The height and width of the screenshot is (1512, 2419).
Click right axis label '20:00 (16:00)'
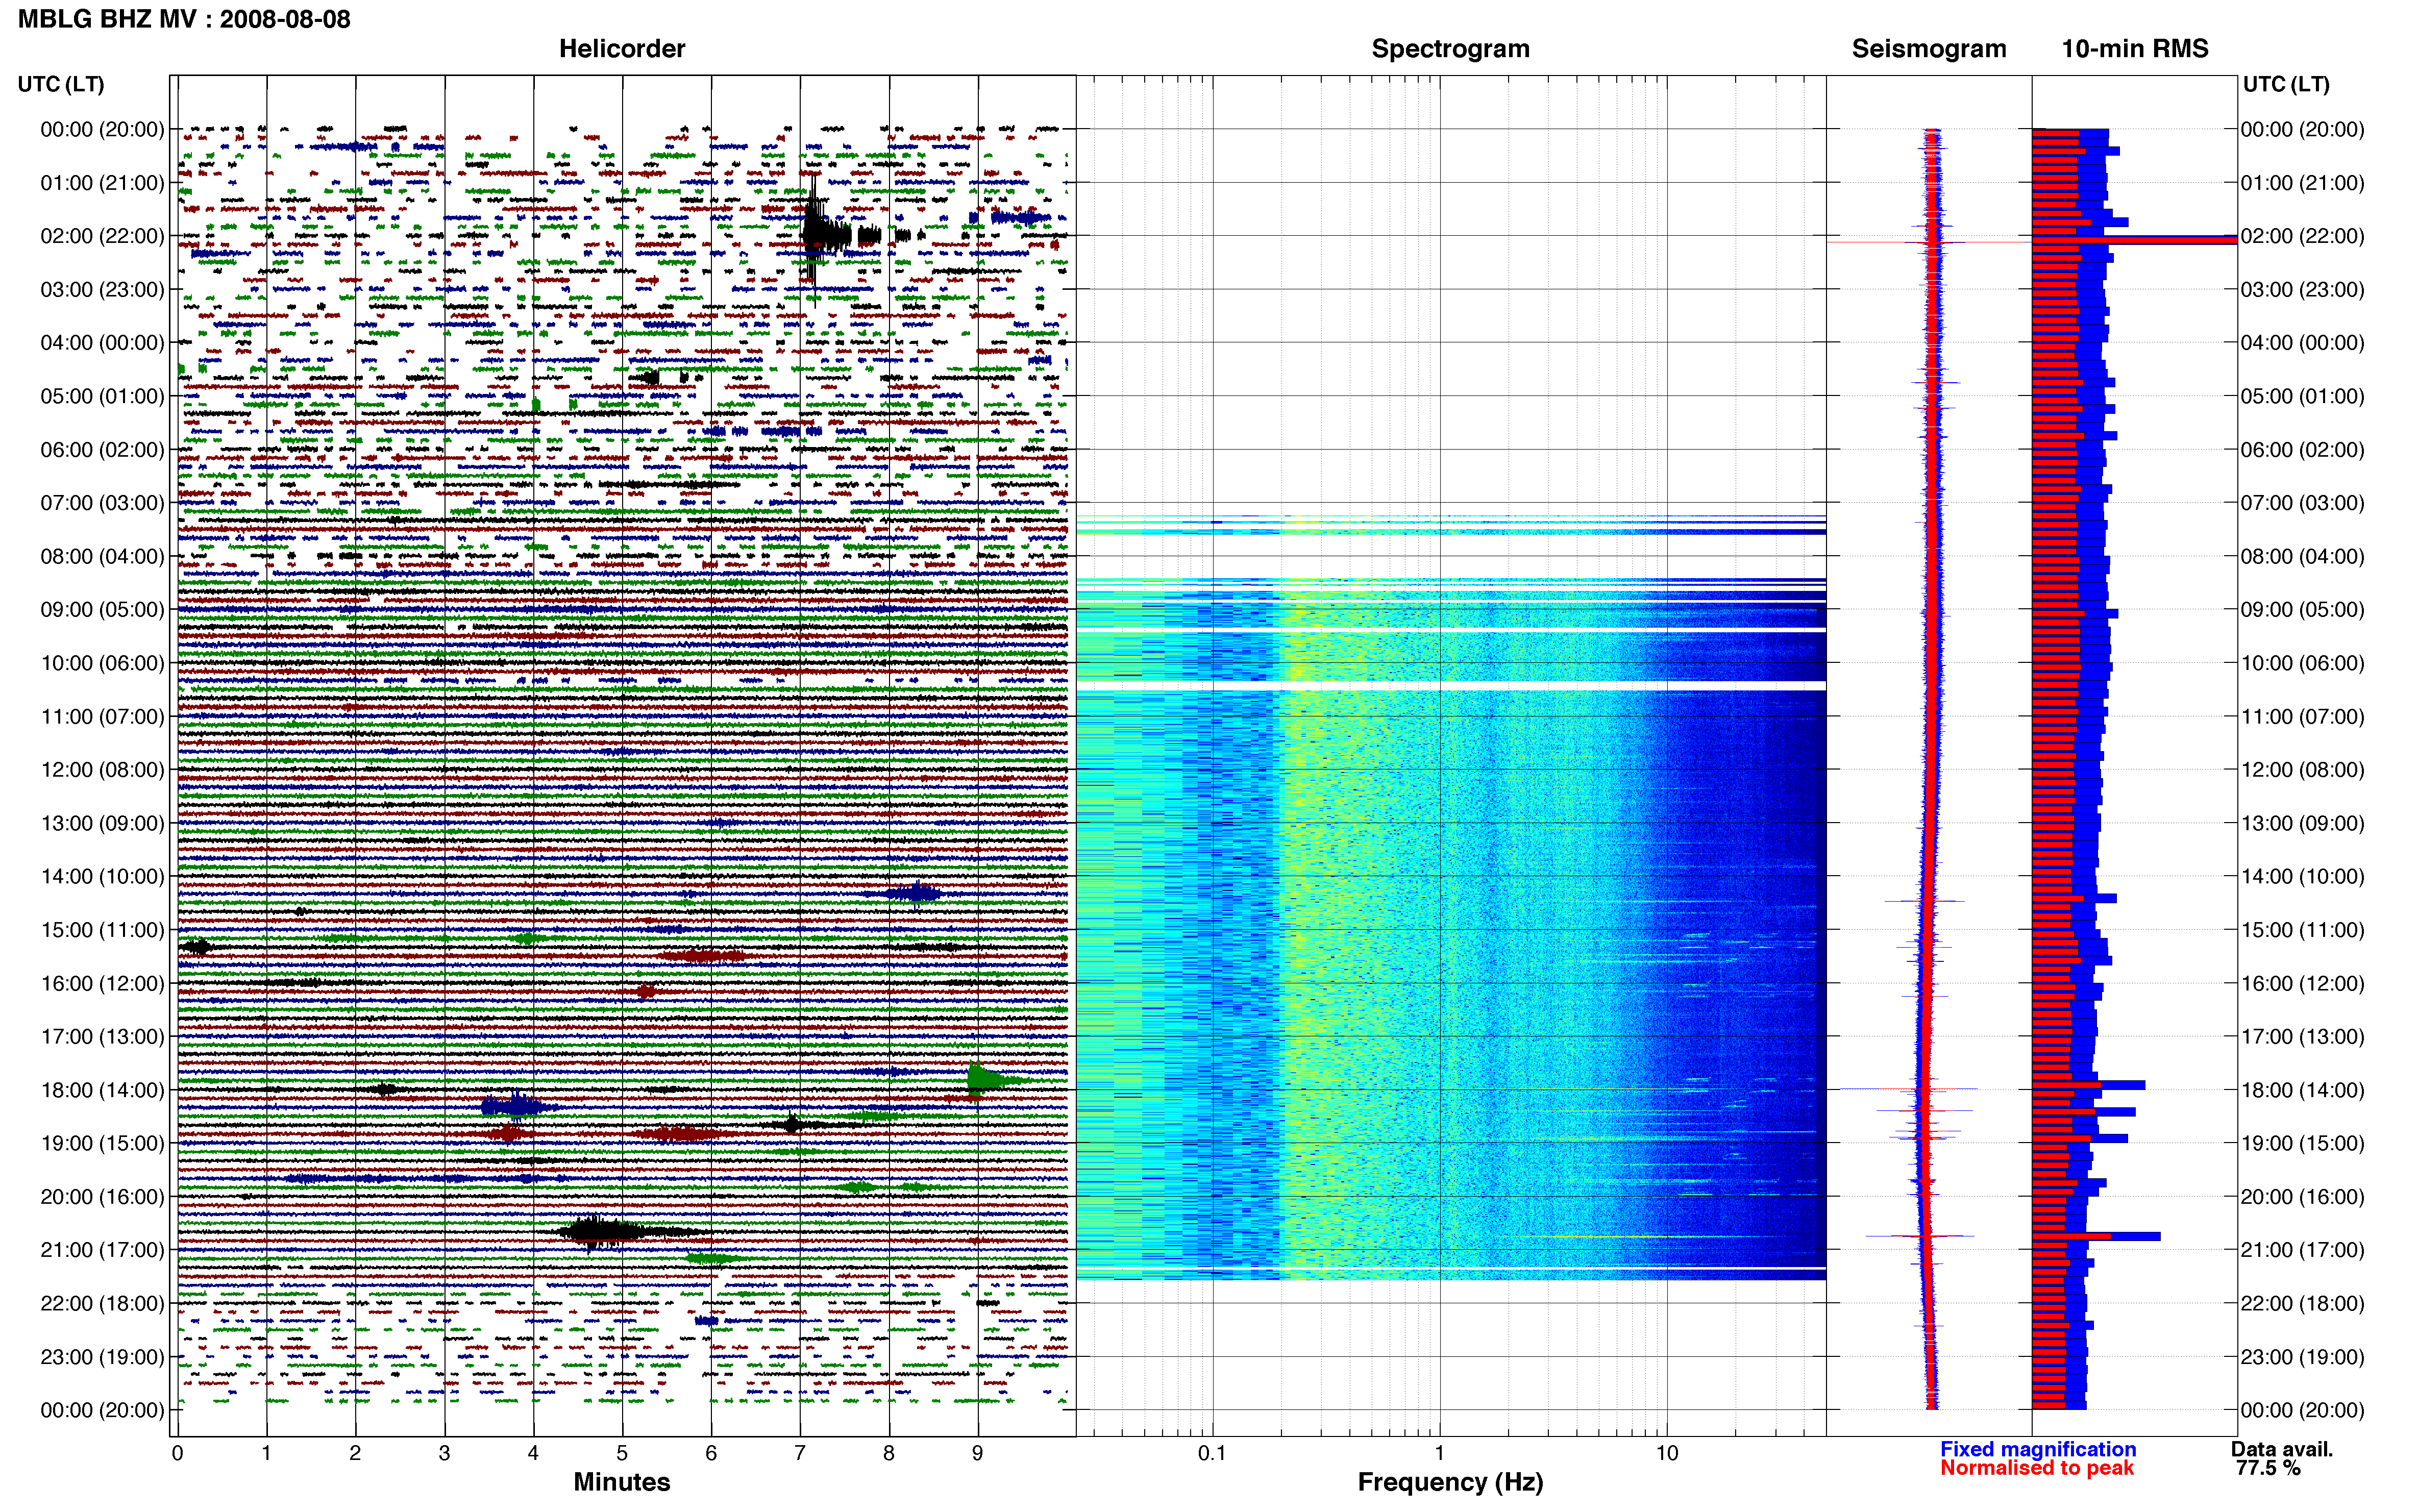click(x=2302, y=1197)
